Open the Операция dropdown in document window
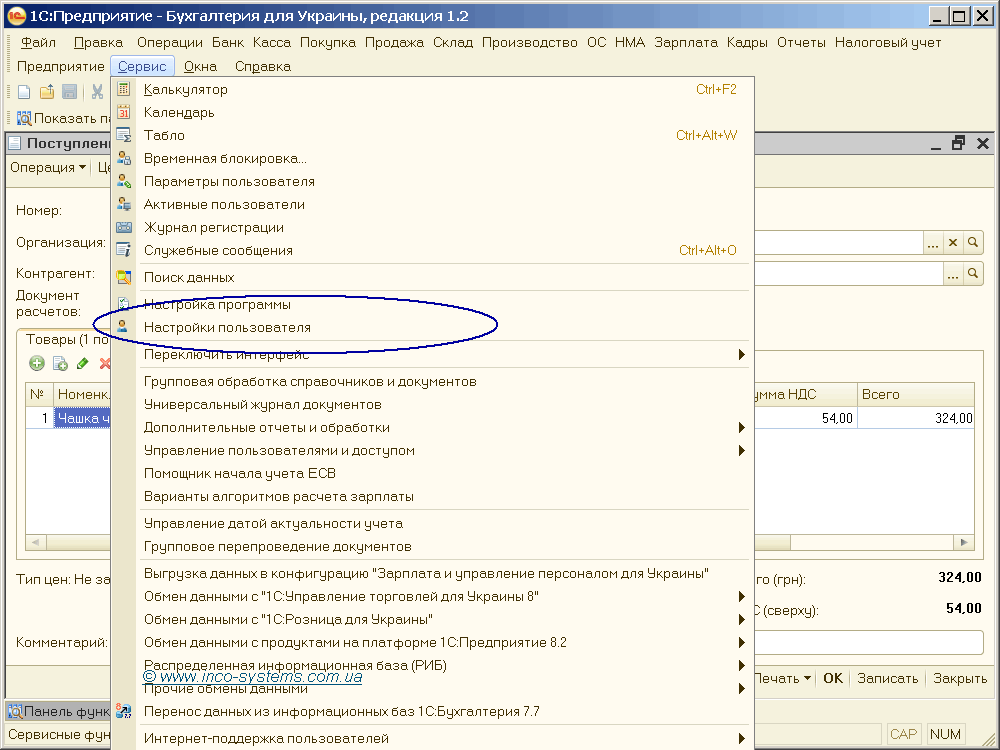 48,167
